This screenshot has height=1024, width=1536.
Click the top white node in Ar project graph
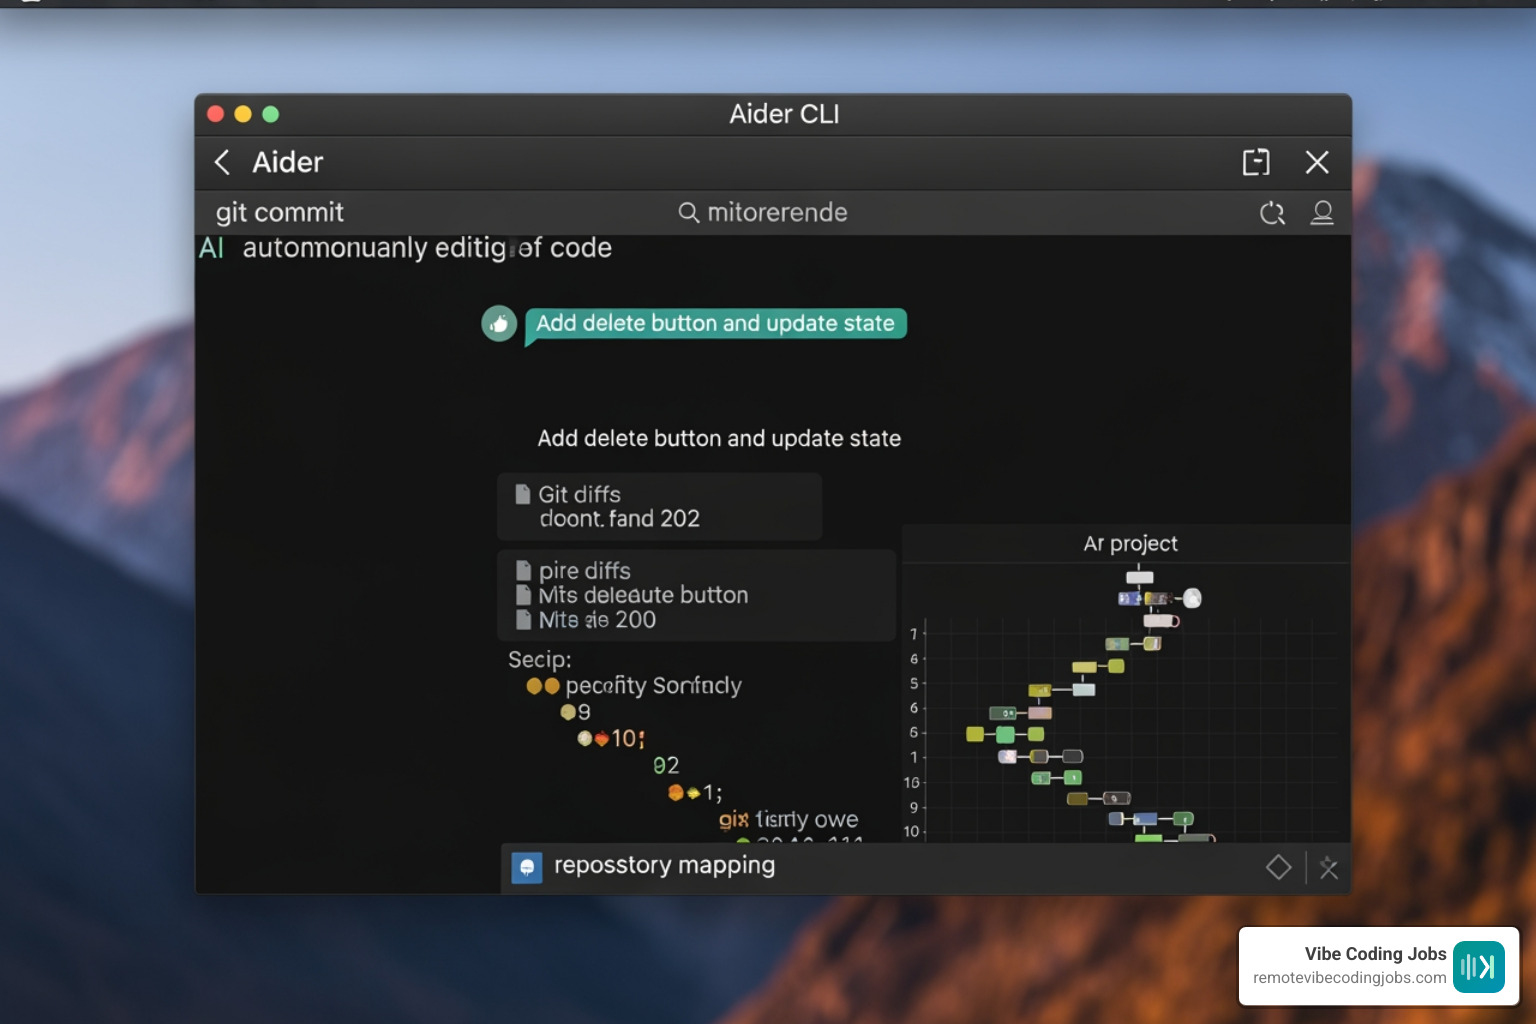(1140, 577)
